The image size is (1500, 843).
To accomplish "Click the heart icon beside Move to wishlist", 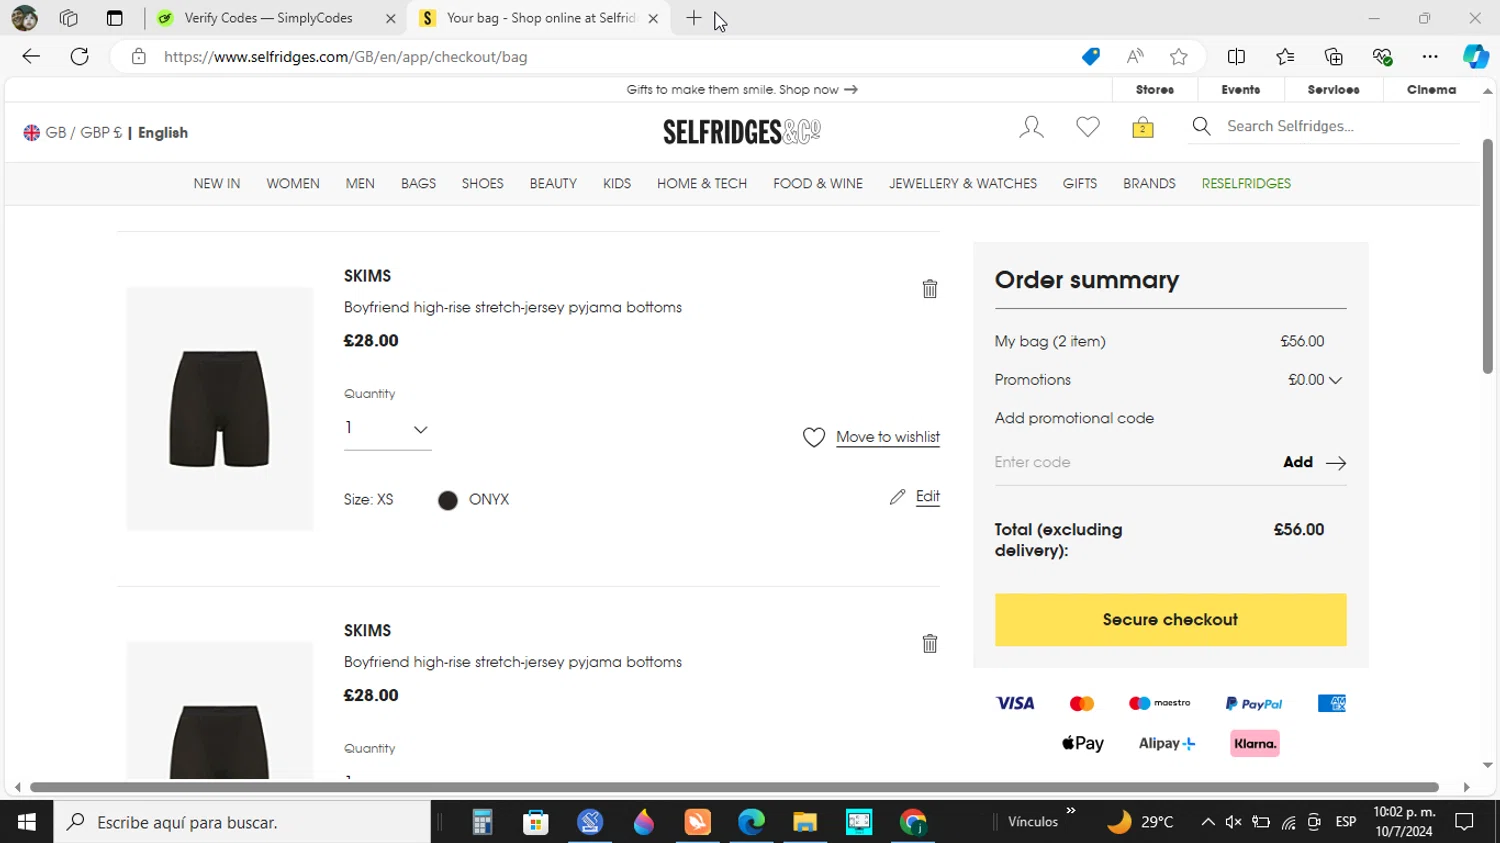I will [x=814, y=437].
